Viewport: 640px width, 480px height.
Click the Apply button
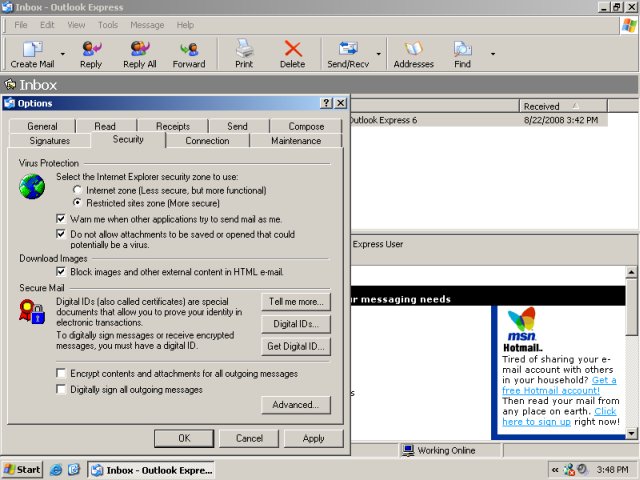[313, 438]
